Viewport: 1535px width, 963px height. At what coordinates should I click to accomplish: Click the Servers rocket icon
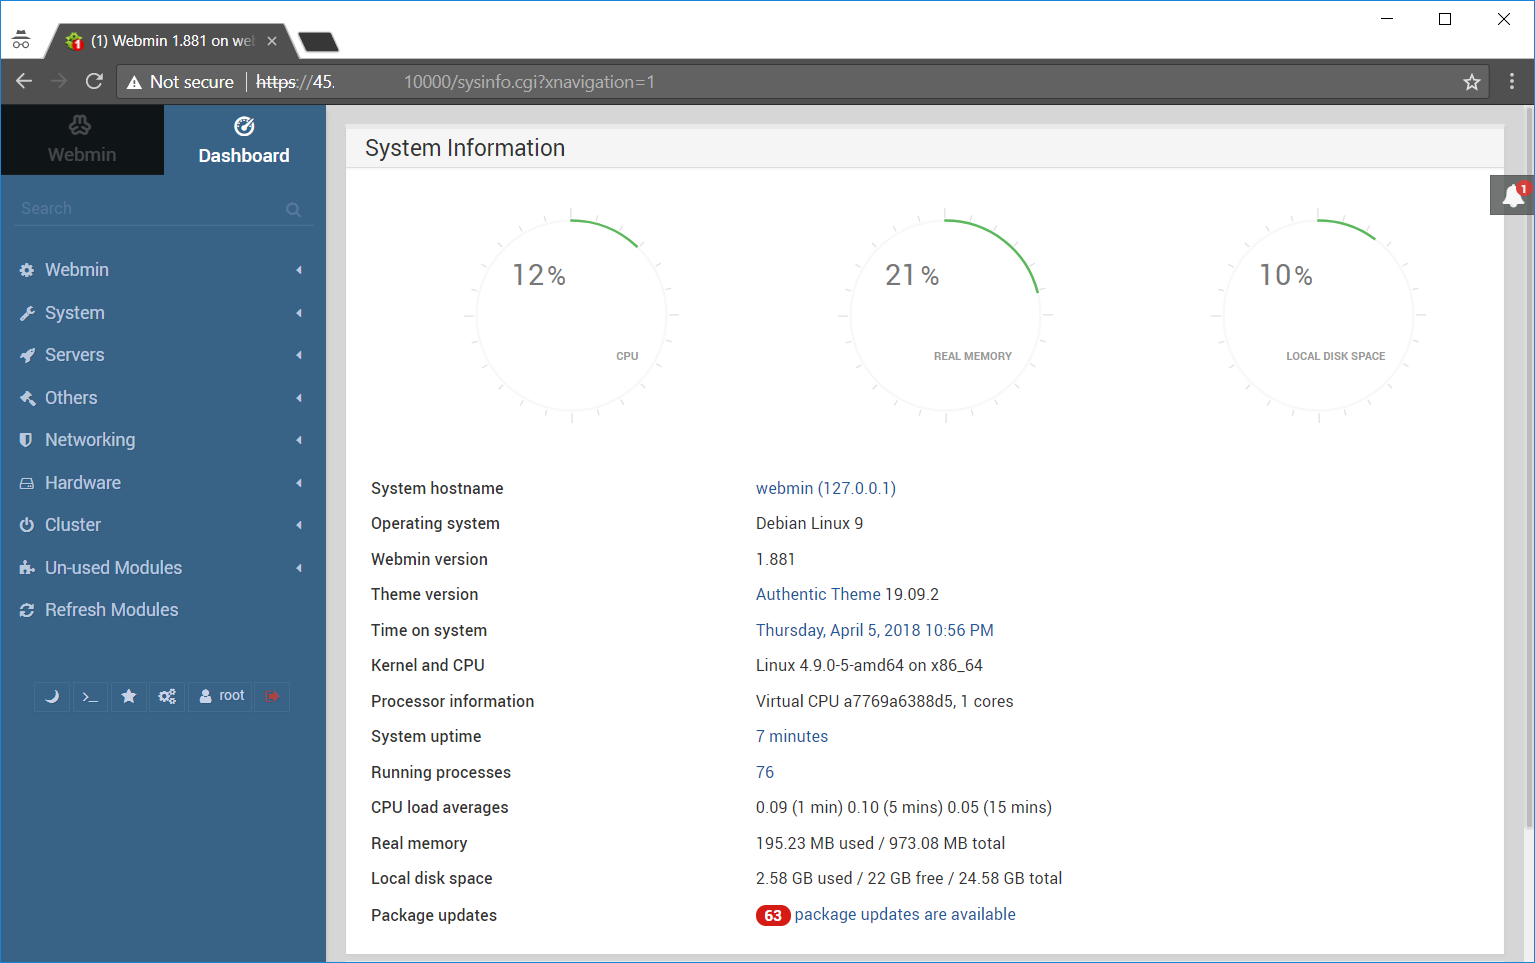click(27, 355)
